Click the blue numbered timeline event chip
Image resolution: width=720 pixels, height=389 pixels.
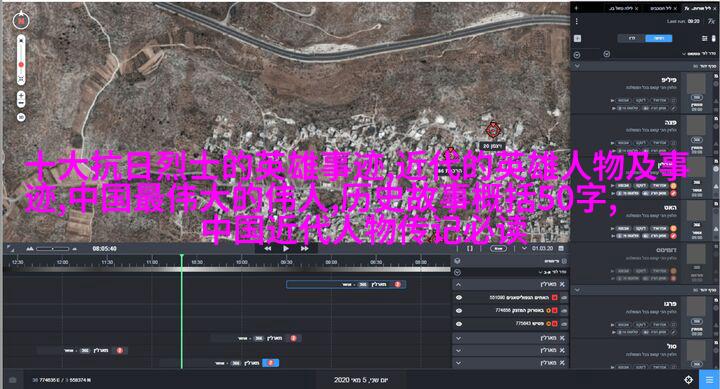click(x=270, y=363)
